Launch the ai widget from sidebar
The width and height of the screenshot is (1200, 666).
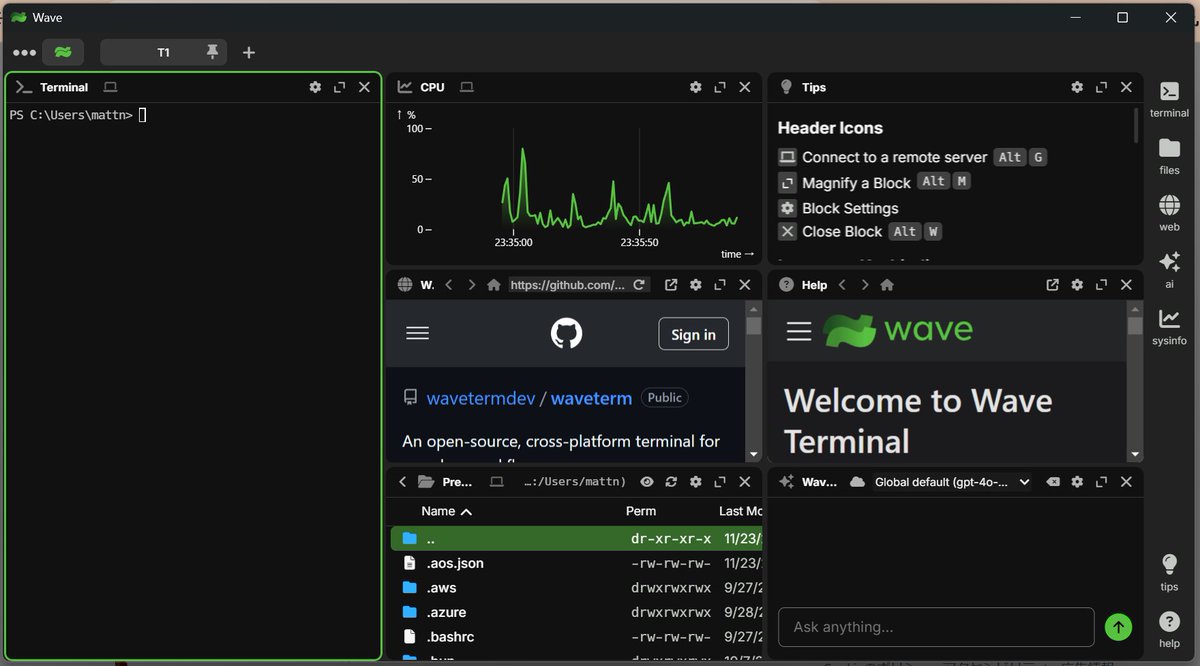[1169, 270]
